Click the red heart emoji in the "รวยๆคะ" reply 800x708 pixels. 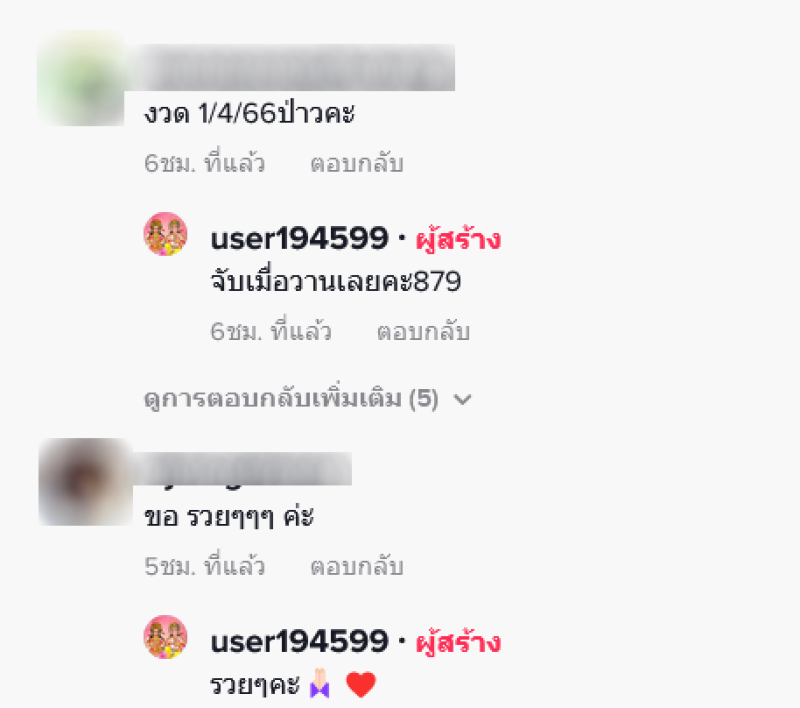pos(361,685)
